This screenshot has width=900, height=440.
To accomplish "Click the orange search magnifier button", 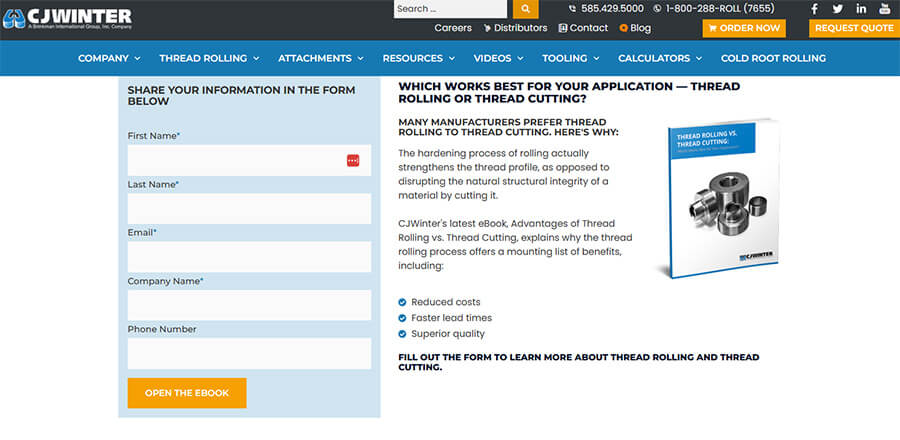I will point(526,9).
